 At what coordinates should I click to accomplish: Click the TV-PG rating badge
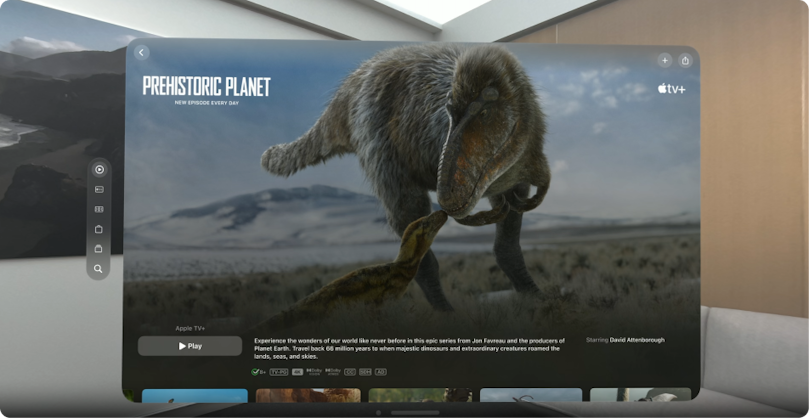[279, 372]
